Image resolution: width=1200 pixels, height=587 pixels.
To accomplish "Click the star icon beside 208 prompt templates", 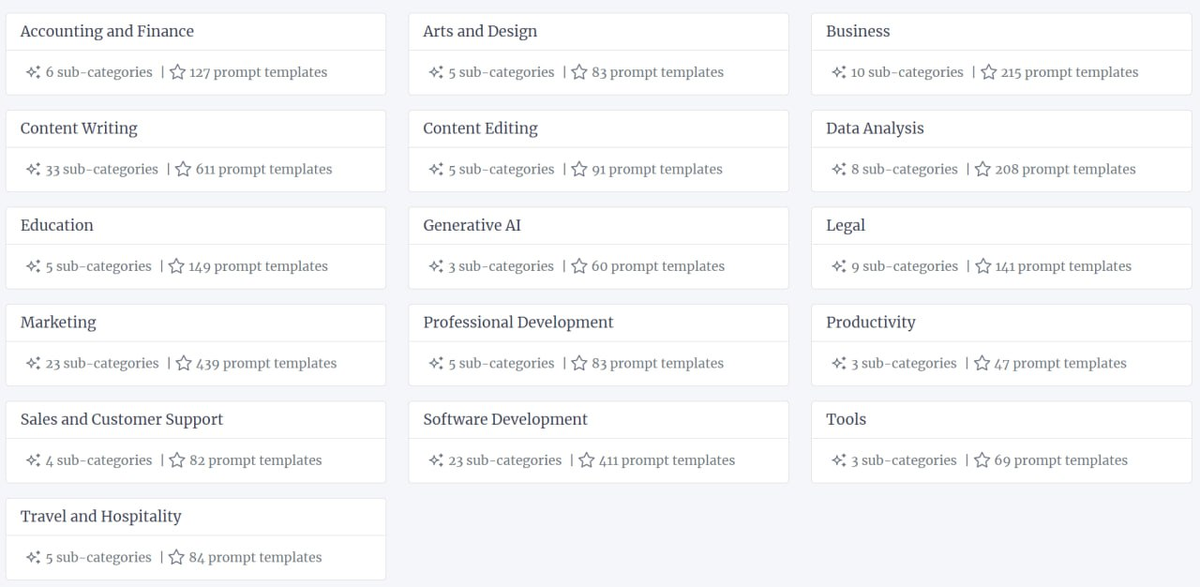I will click(983, 169).
